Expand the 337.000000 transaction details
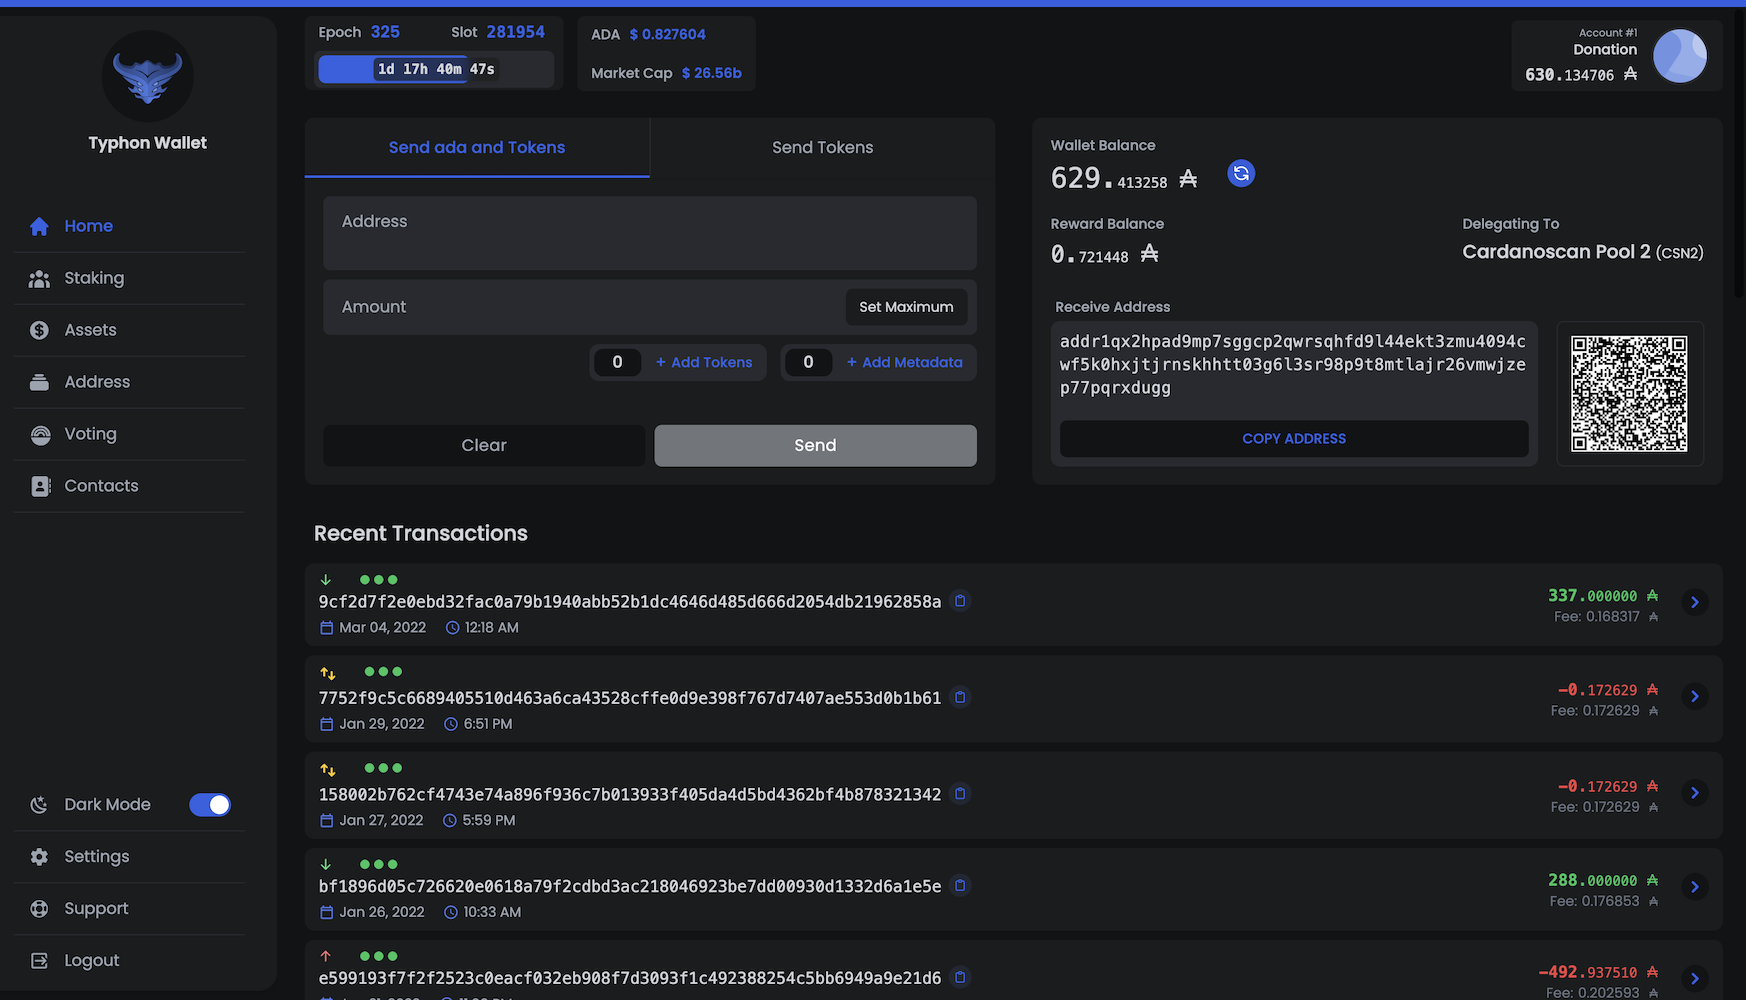 (1694, 602)
